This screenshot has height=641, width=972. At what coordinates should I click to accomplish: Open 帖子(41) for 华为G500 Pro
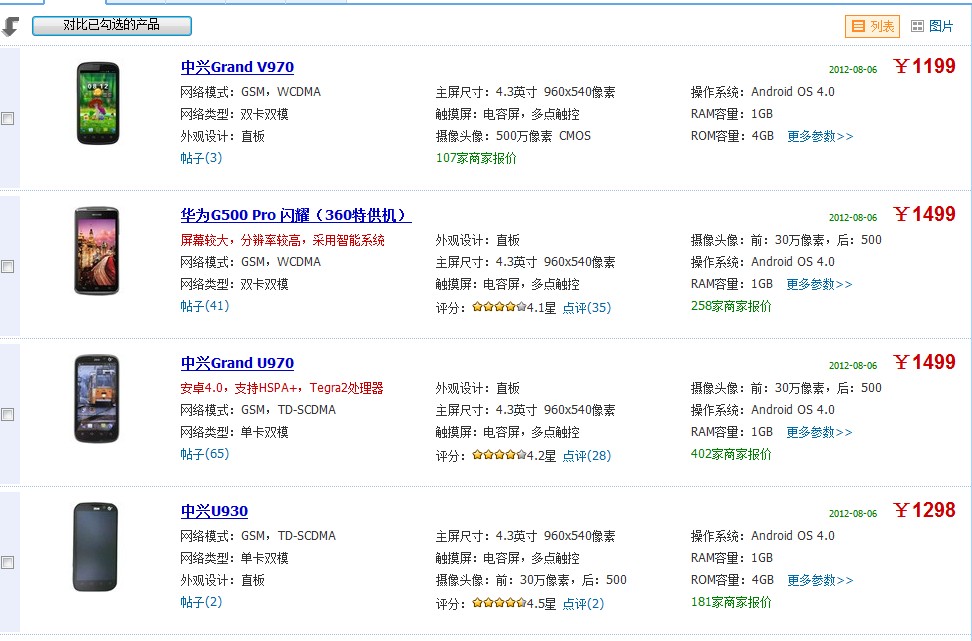(x=205, y=306)
